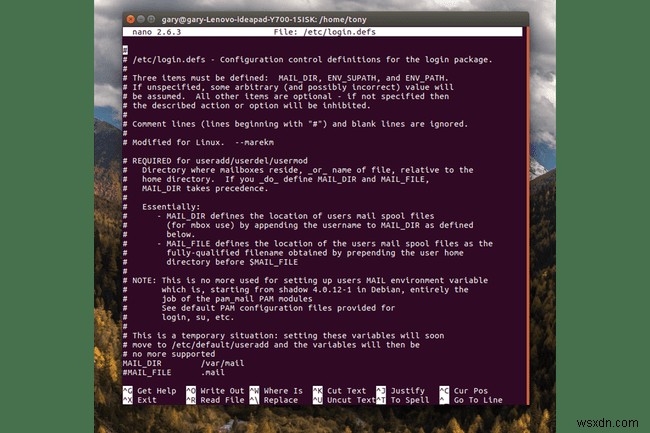This screenshot has width=650, height=433.
Task: Click the 'below.' comment line
Action: tap(159, 235)
